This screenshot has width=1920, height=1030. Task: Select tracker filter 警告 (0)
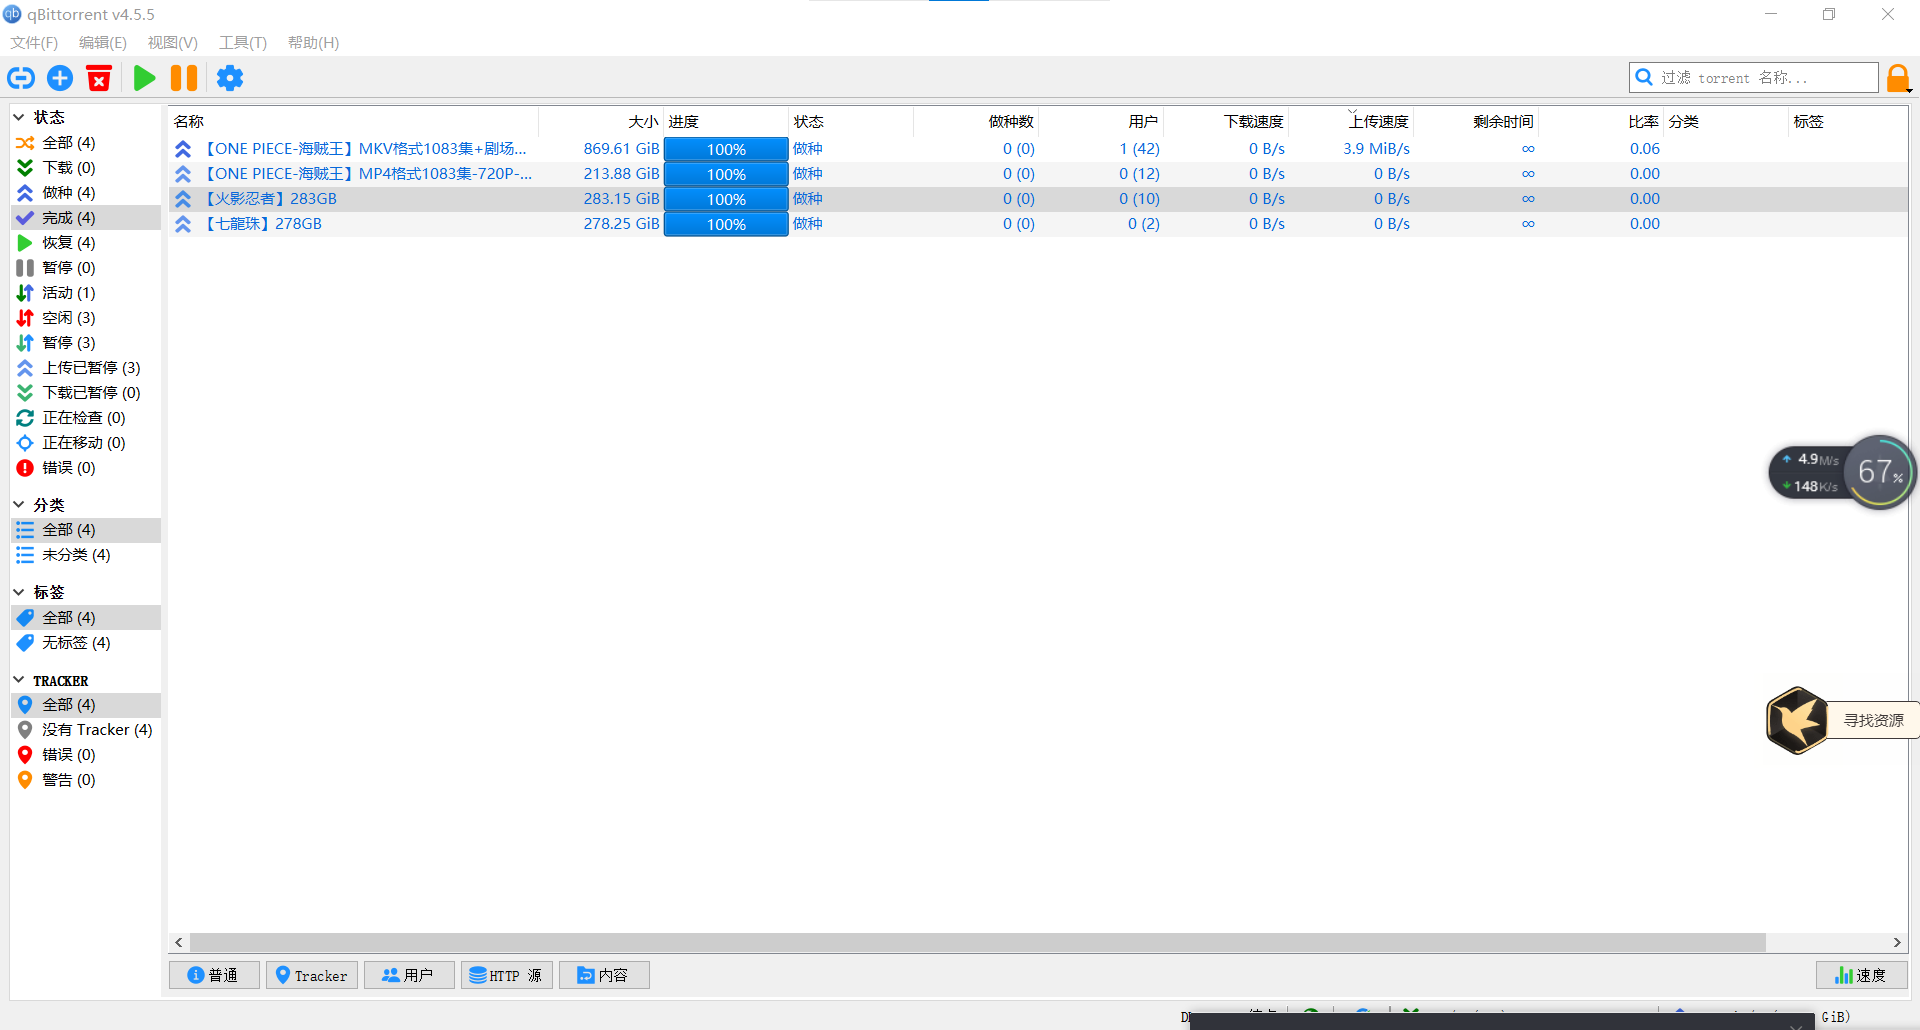(86, 779)
